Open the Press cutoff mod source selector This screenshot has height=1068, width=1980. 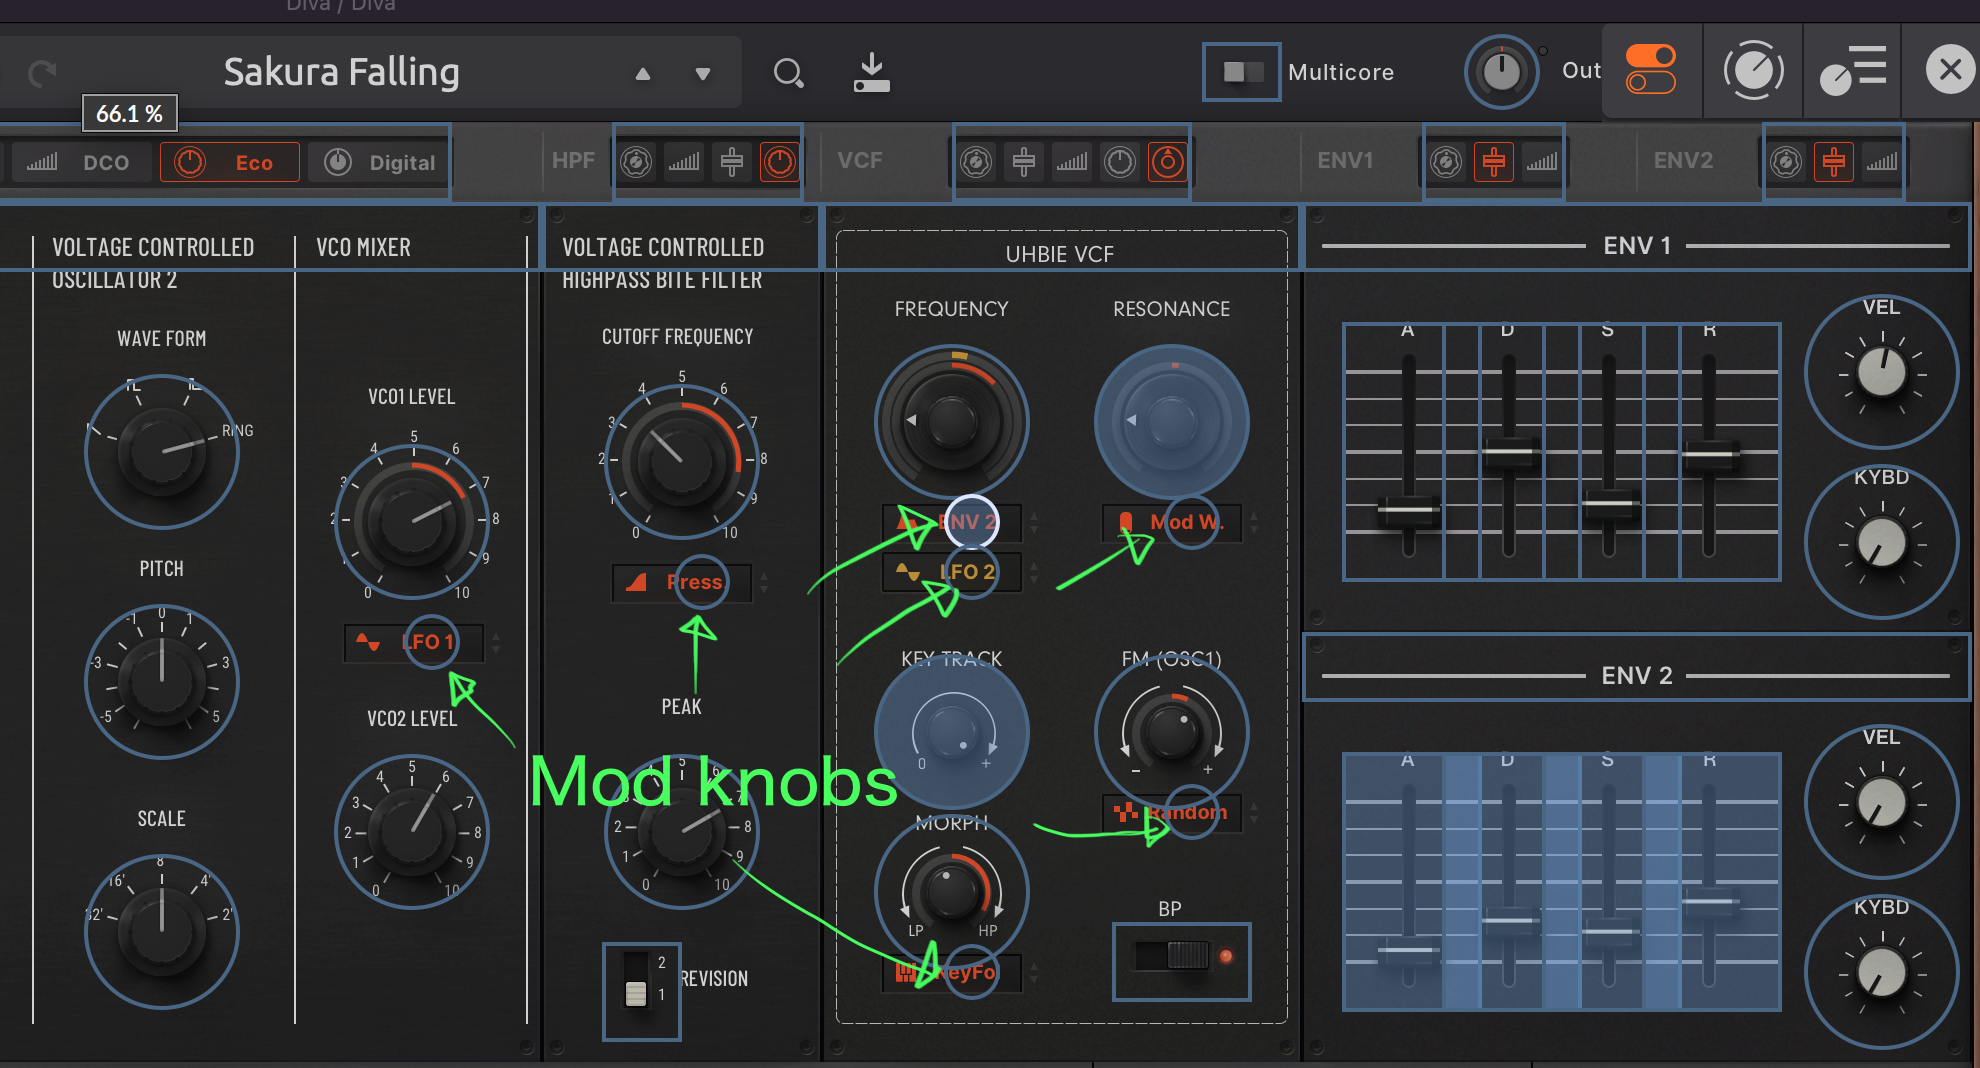click(682, 582)
